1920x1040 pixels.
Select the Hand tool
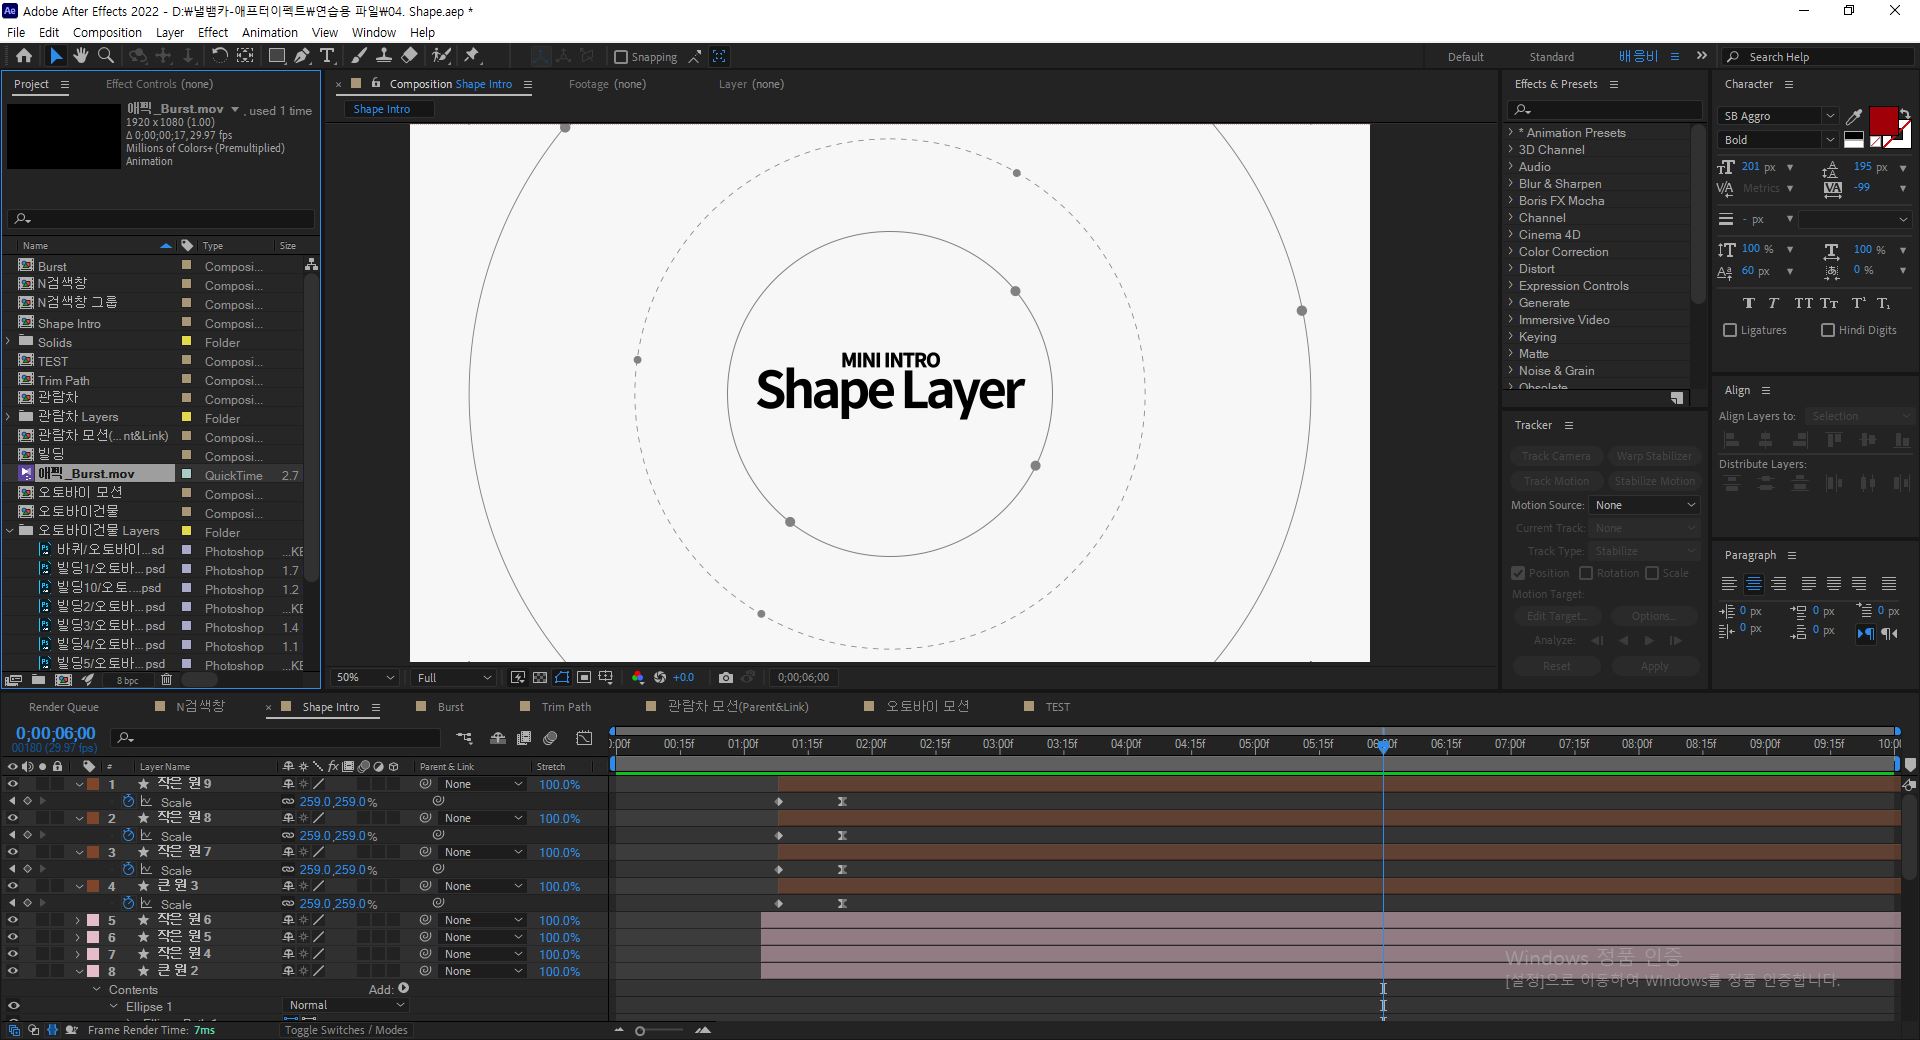coord(81,56)
